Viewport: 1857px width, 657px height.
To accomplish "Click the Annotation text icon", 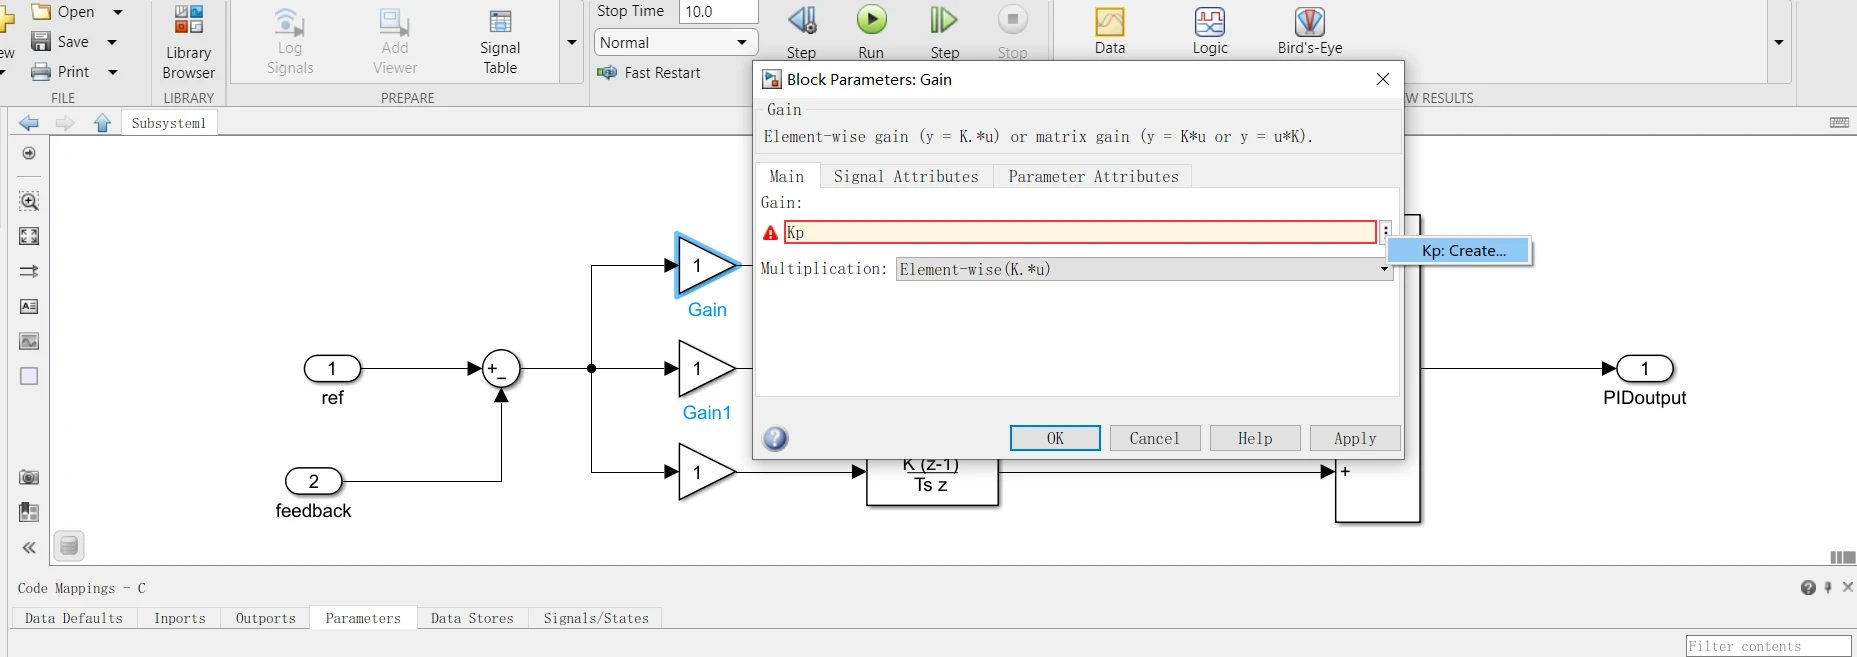I will (x=29, y=306).
